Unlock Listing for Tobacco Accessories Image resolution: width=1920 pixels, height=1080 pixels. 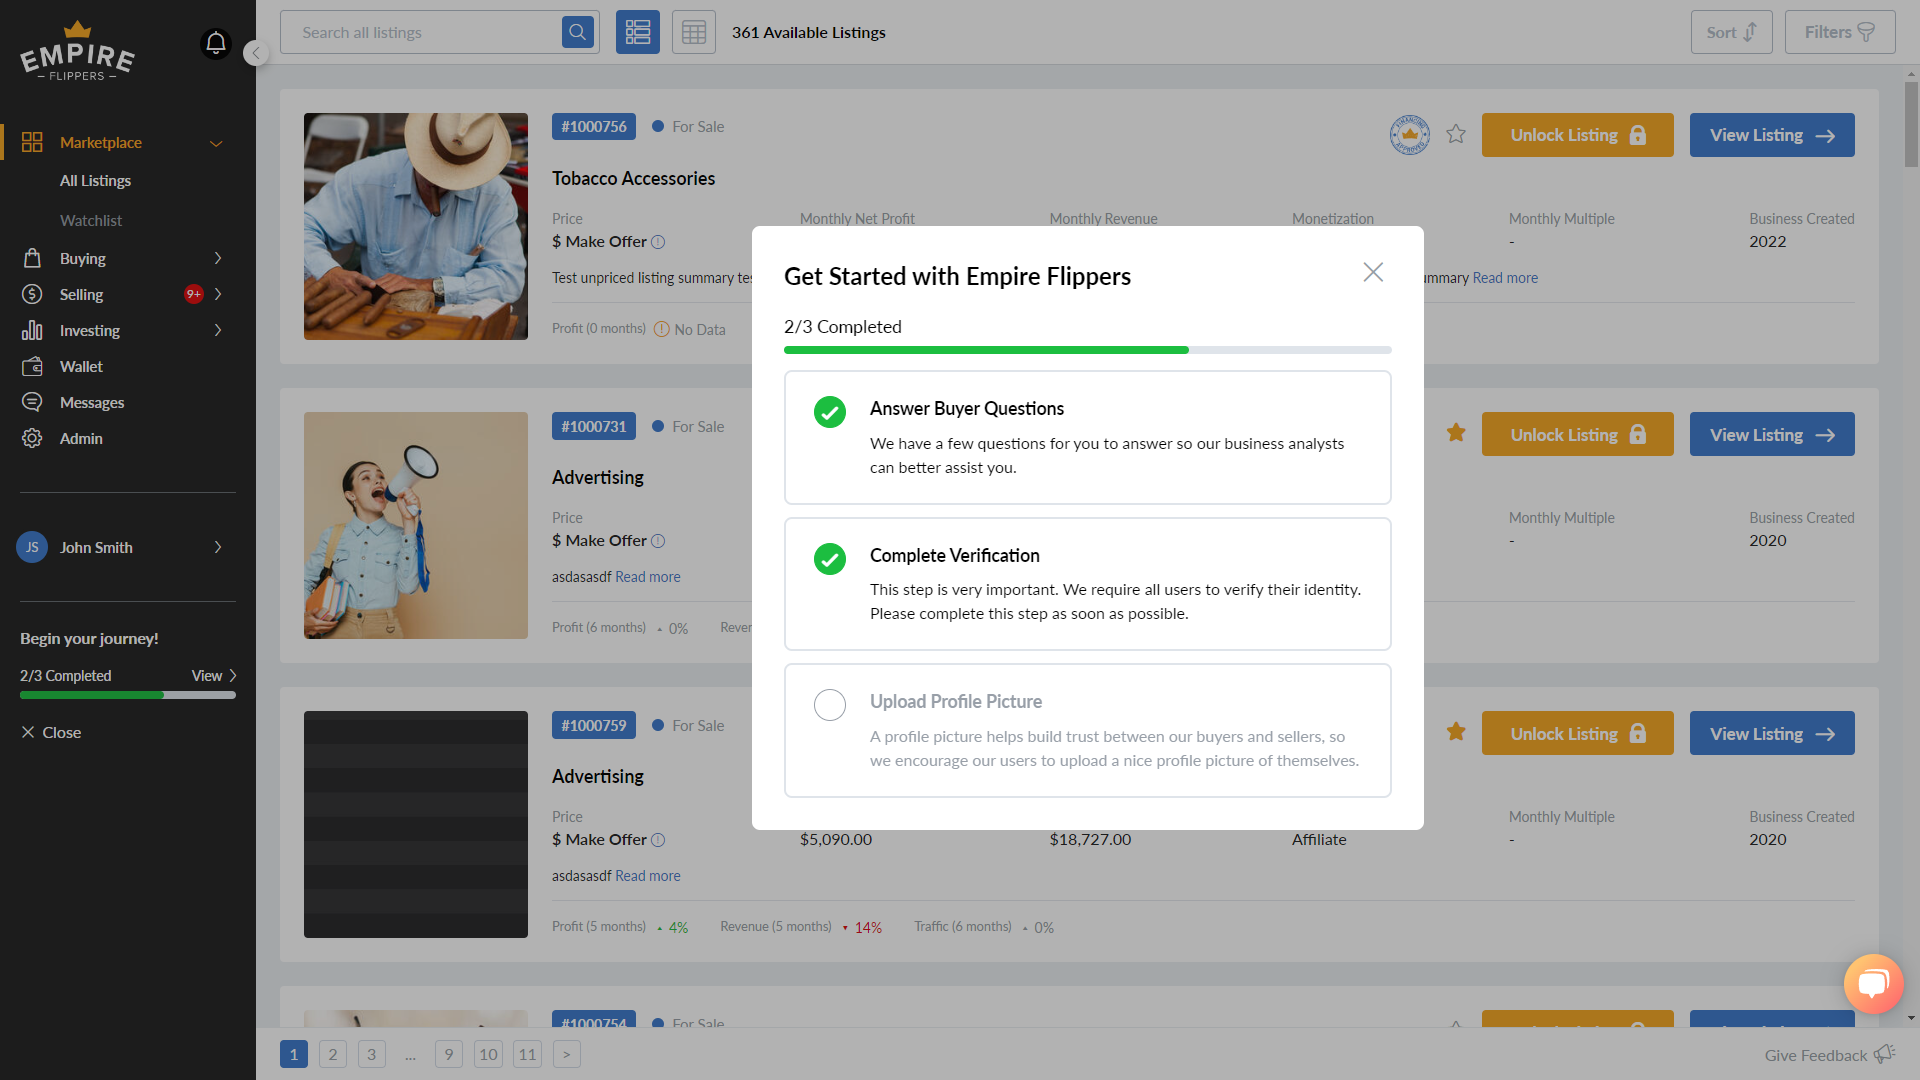pos(1577,135)
